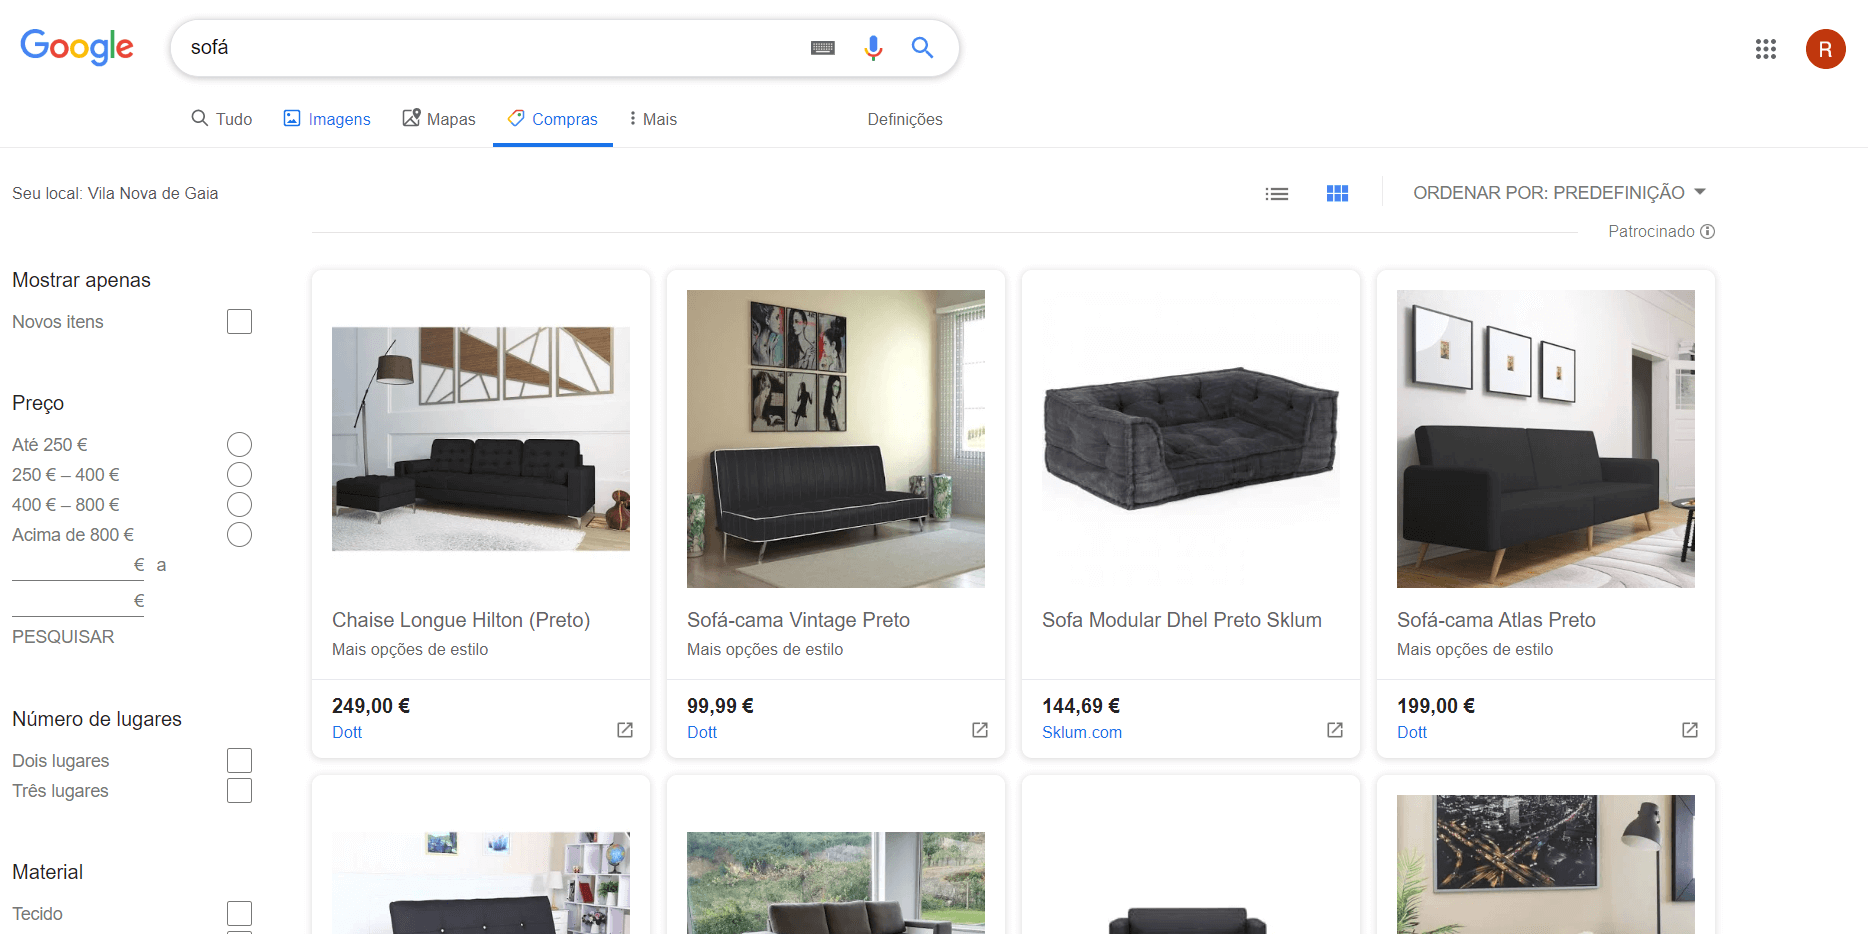Screen dimensions: 1868x934
Task: Select the 400 € – 800 € price option
Action: [x=239, y=504]
